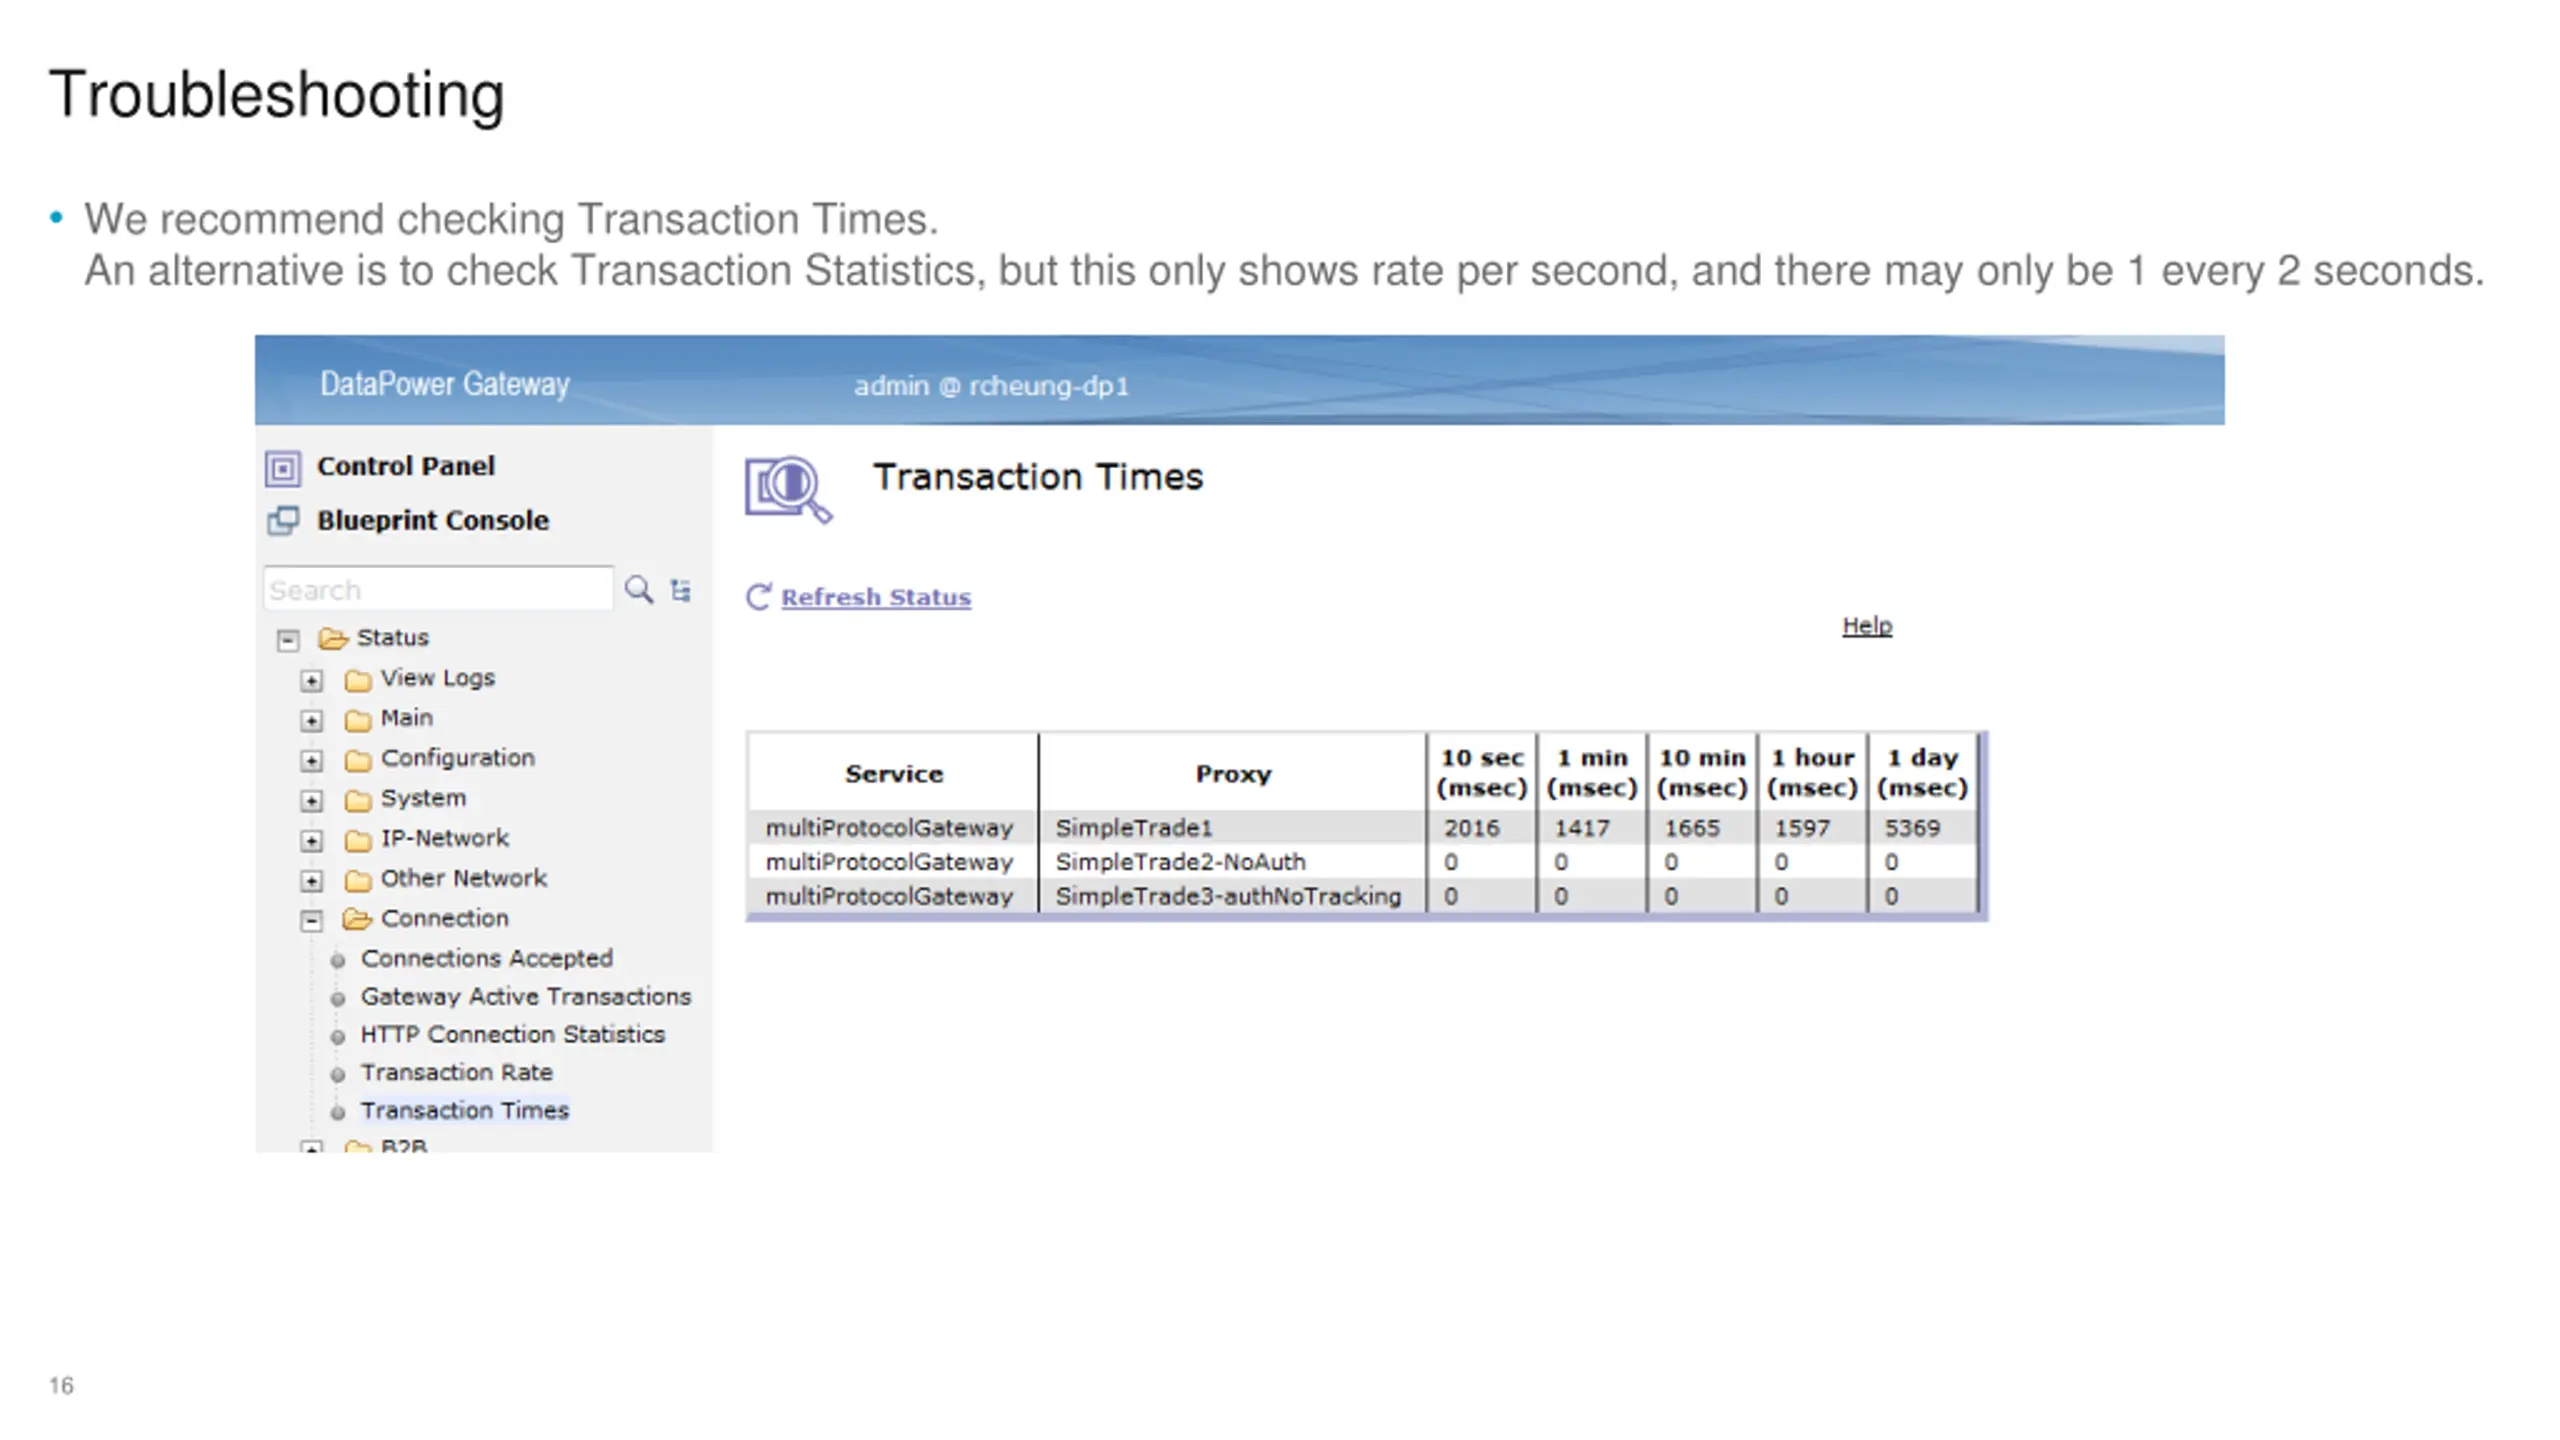The width and height of the screenshot is (2560, 1440).
Task: Expand the View Logs node
Action: (x=312, y=681)
